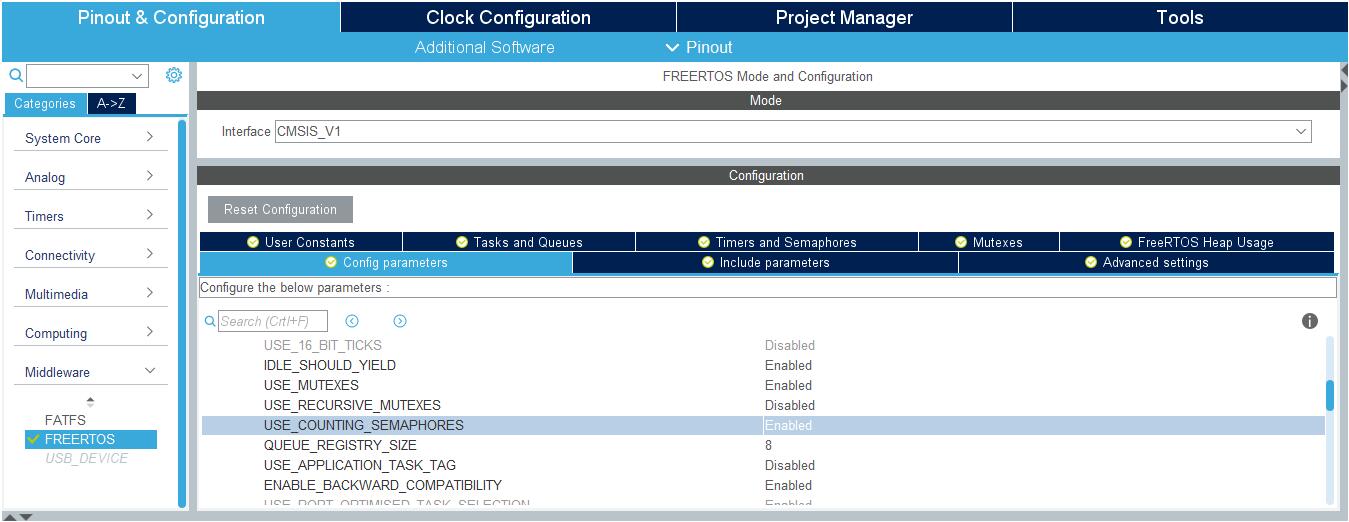Open the FreeRTOS Heap Usage tab

coord(1197,242)
